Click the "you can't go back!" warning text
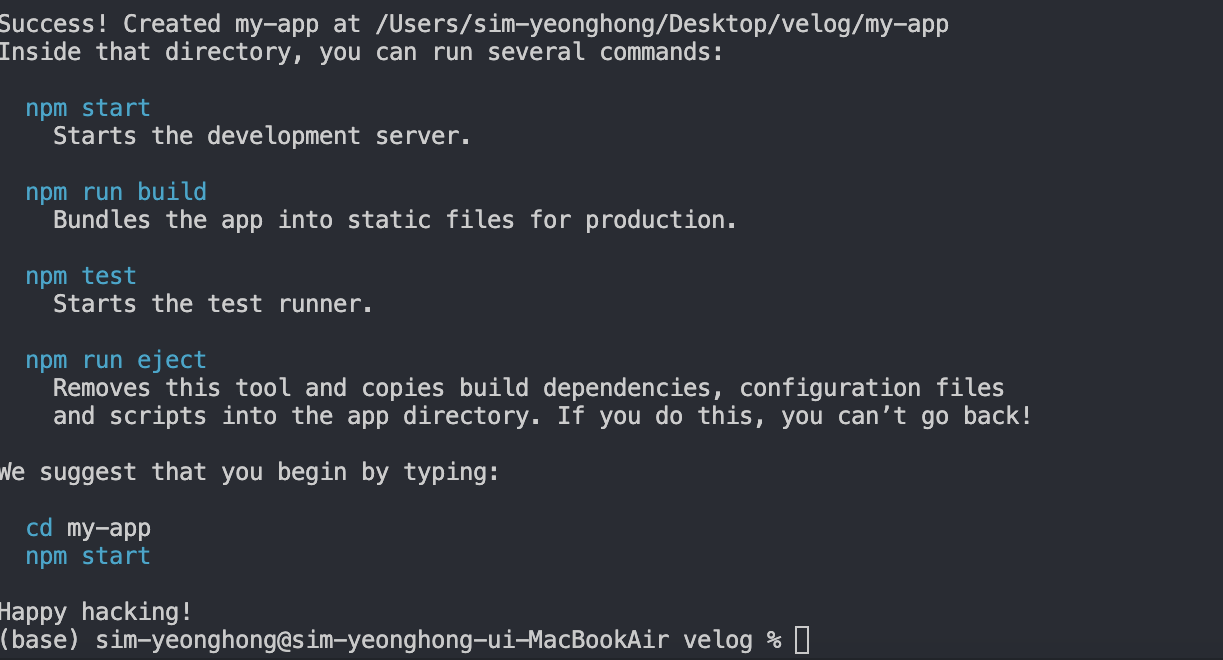The height and width of the screenshot is (660, 1223). (906, 416)
